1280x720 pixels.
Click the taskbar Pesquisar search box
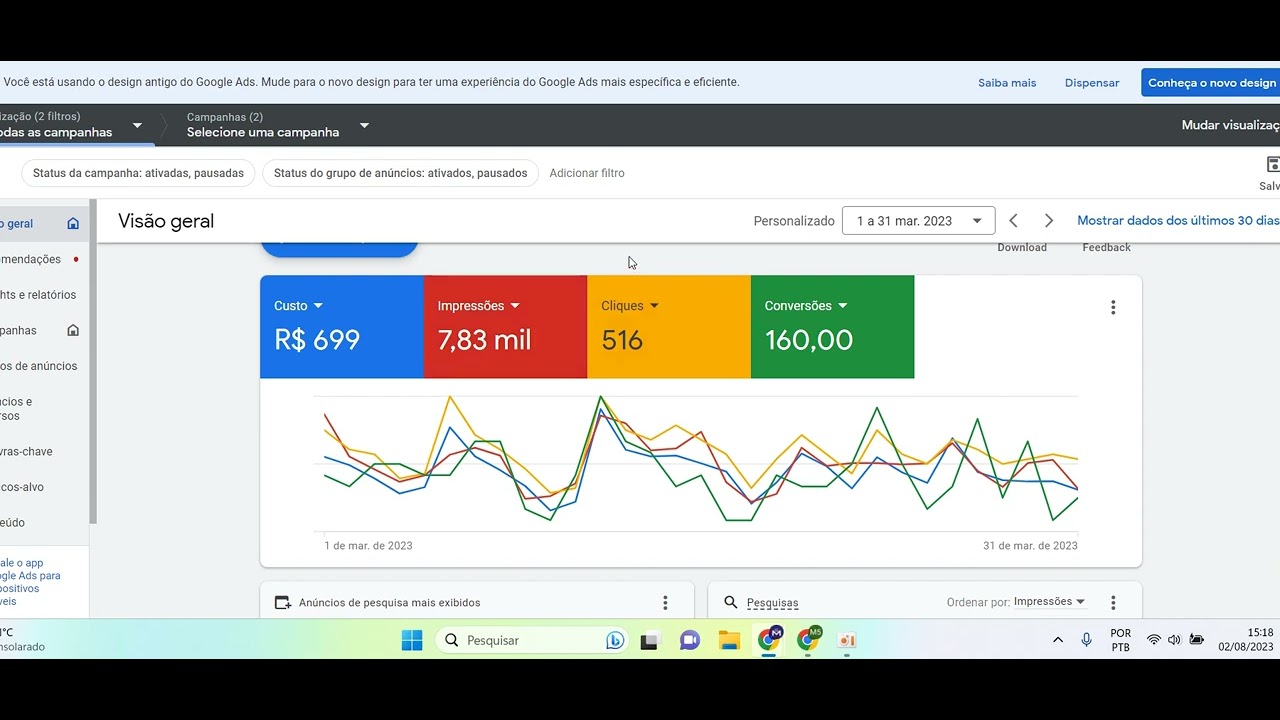coord(532,640)
